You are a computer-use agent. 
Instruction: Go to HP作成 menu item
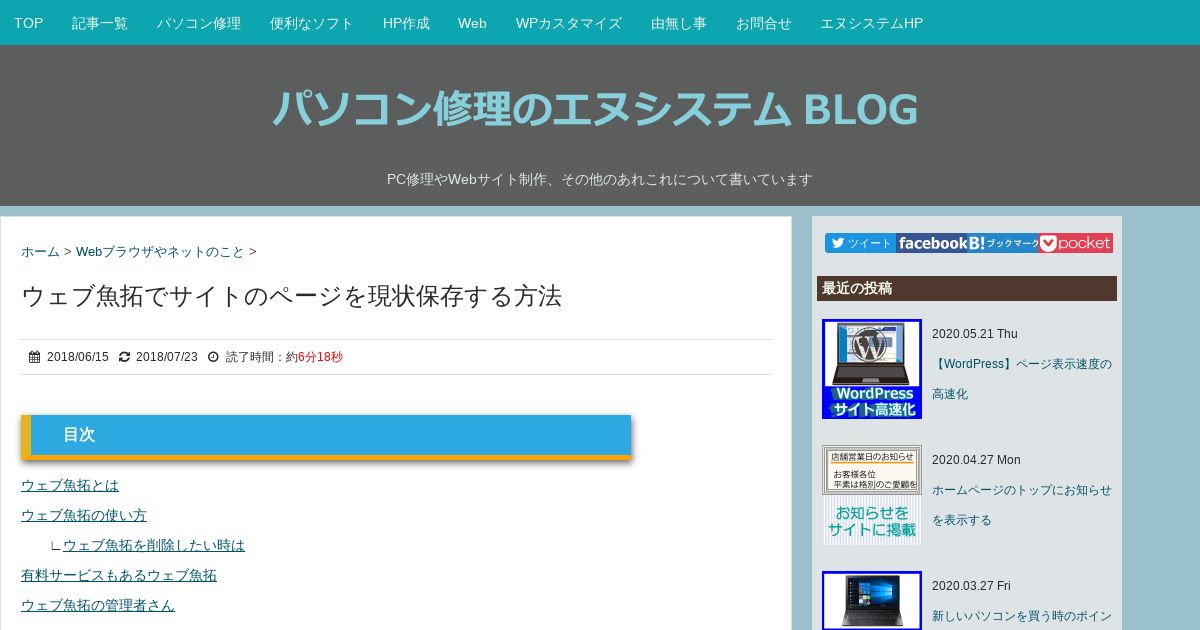[406, 23]
